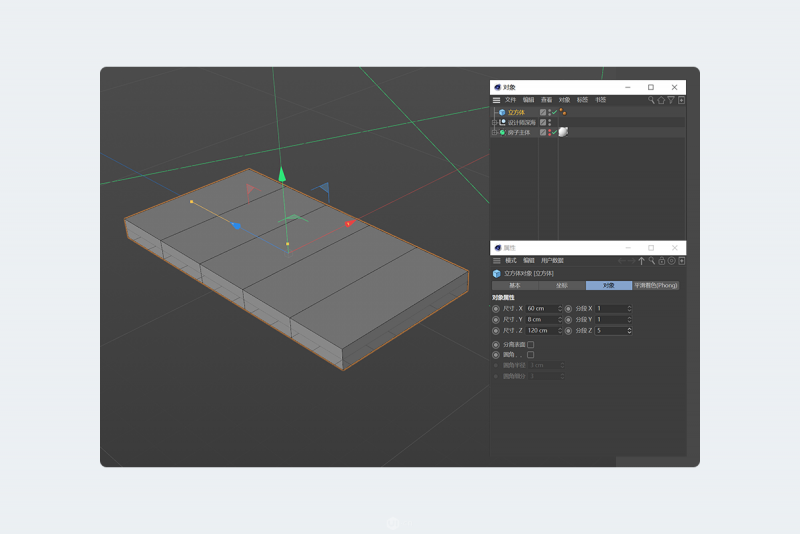Enable the 圆角 checkbox

pyautogui.click(x=530, y=354)
